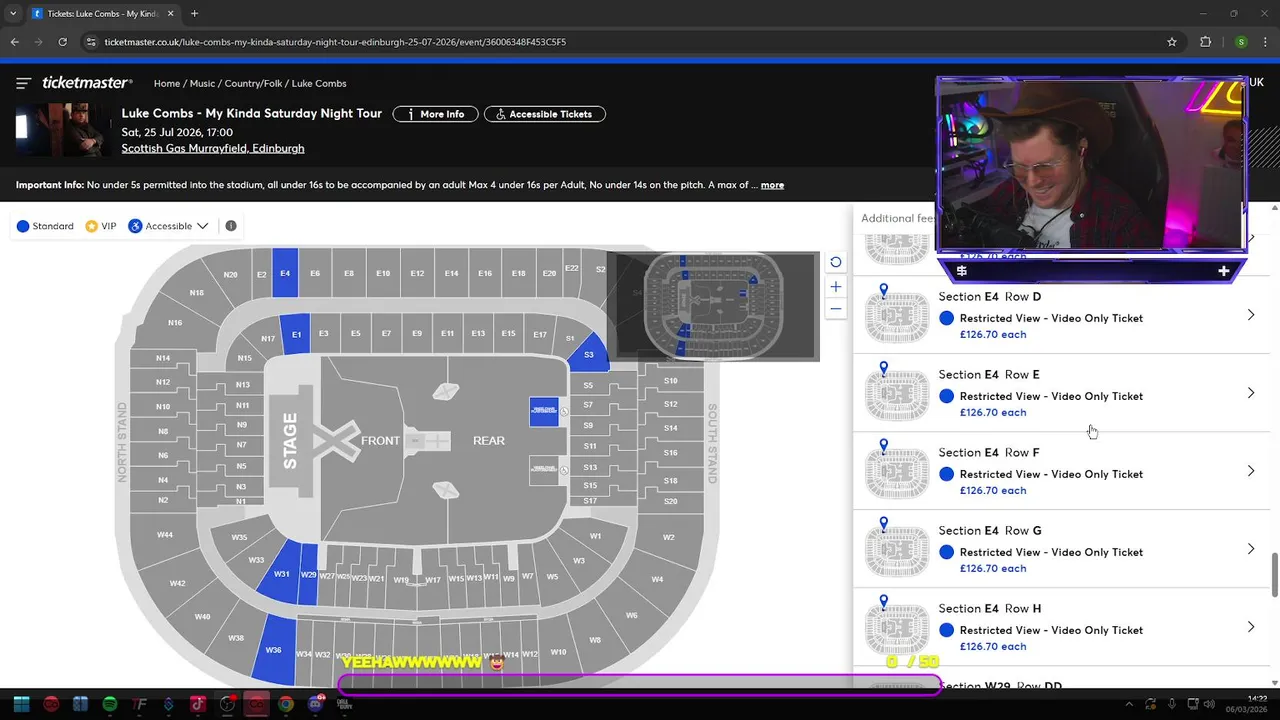
Task: Open the volume tray icon
Action: (x=1211, y=704)
